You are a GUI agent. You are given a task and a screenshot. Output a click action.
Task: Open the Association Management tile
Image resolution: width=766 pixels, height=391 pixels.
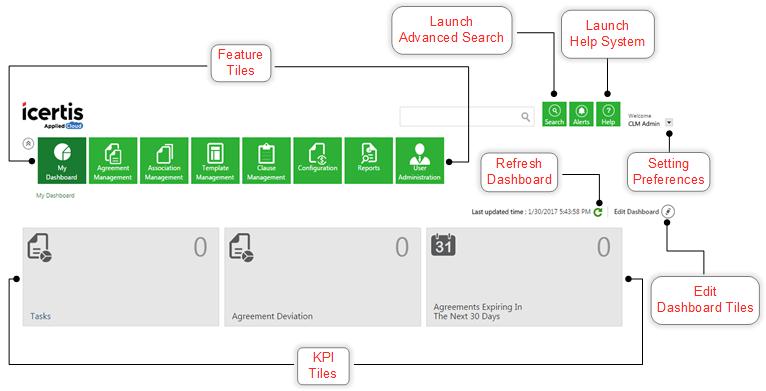[164, 160]
